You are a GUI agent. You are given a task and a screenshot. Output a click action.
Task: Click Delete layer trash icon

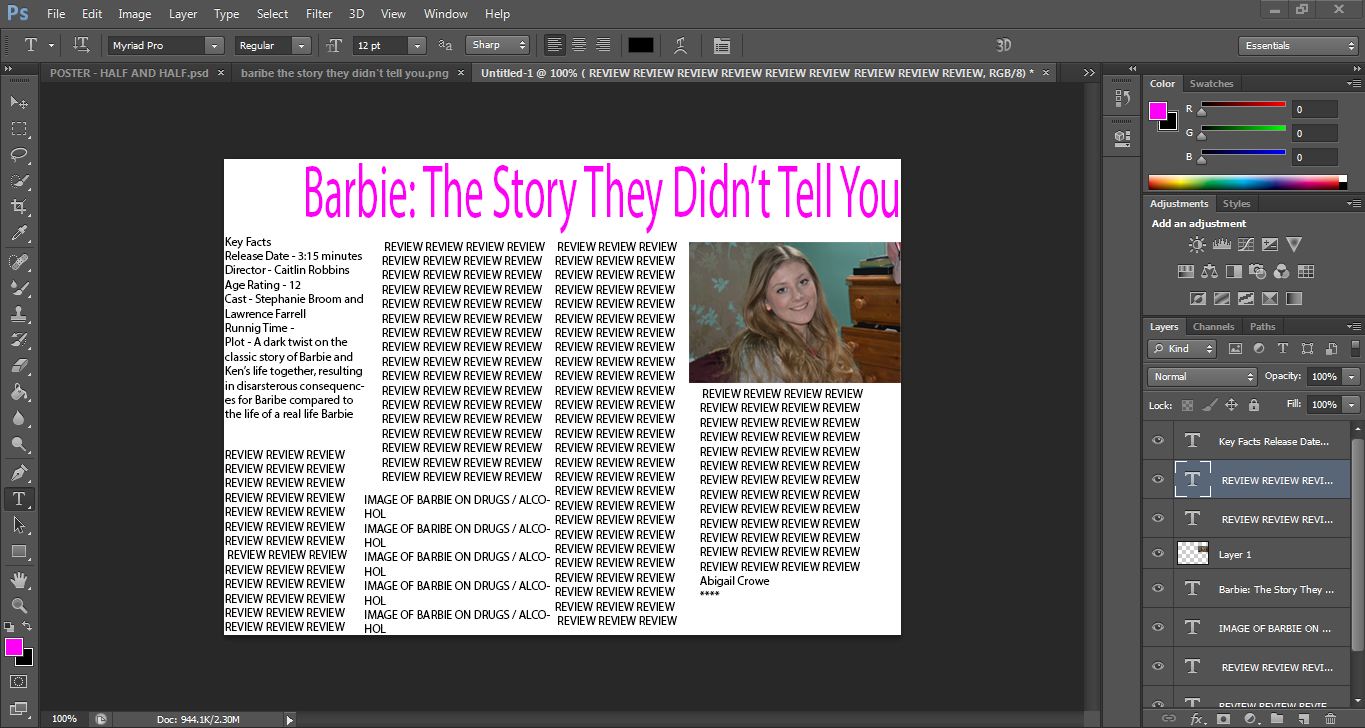[x=1330, y=718]
